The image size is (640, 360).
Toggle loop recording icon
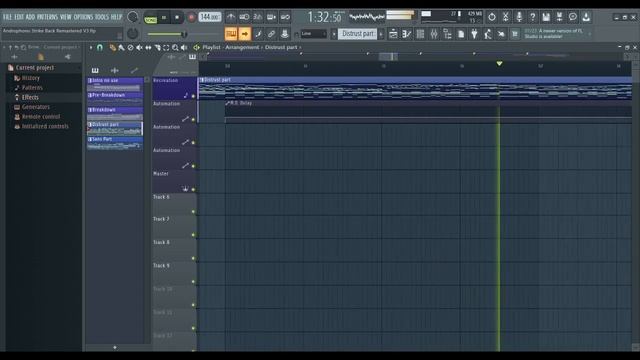(285, 17)
